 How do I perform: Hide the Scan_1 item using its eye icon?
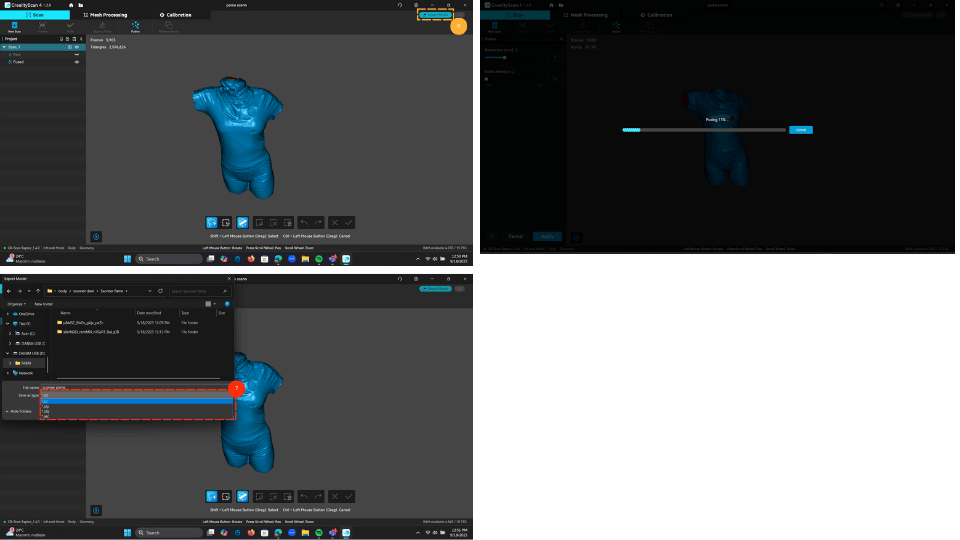pos(77,47)
